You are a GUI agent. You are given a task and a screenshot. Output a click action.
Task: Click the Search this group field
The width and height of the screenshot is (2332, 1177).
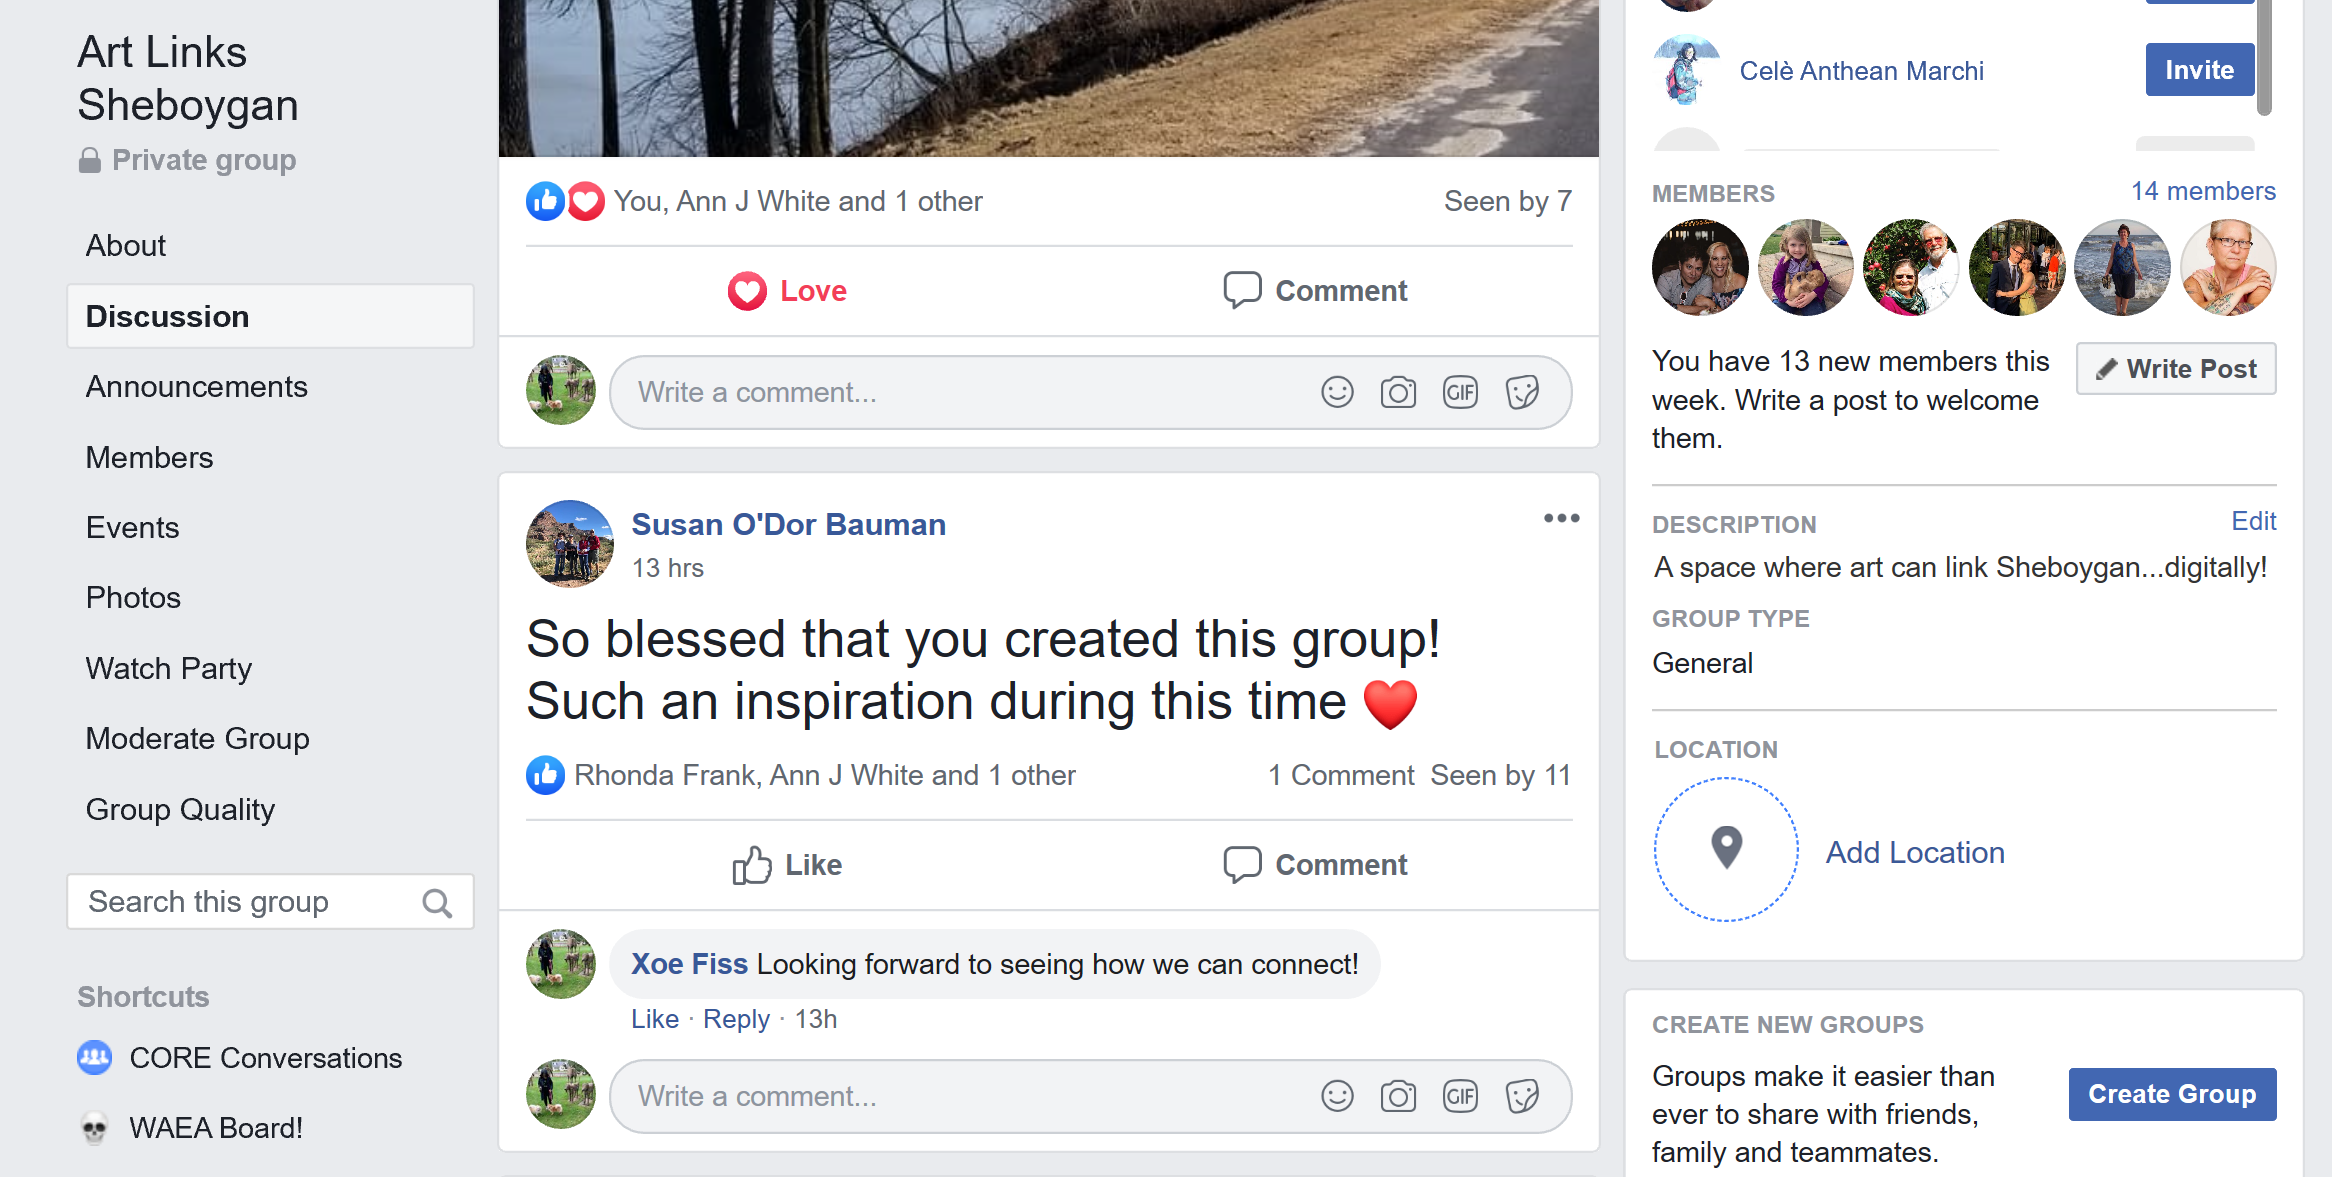click(x=270, y=902)
